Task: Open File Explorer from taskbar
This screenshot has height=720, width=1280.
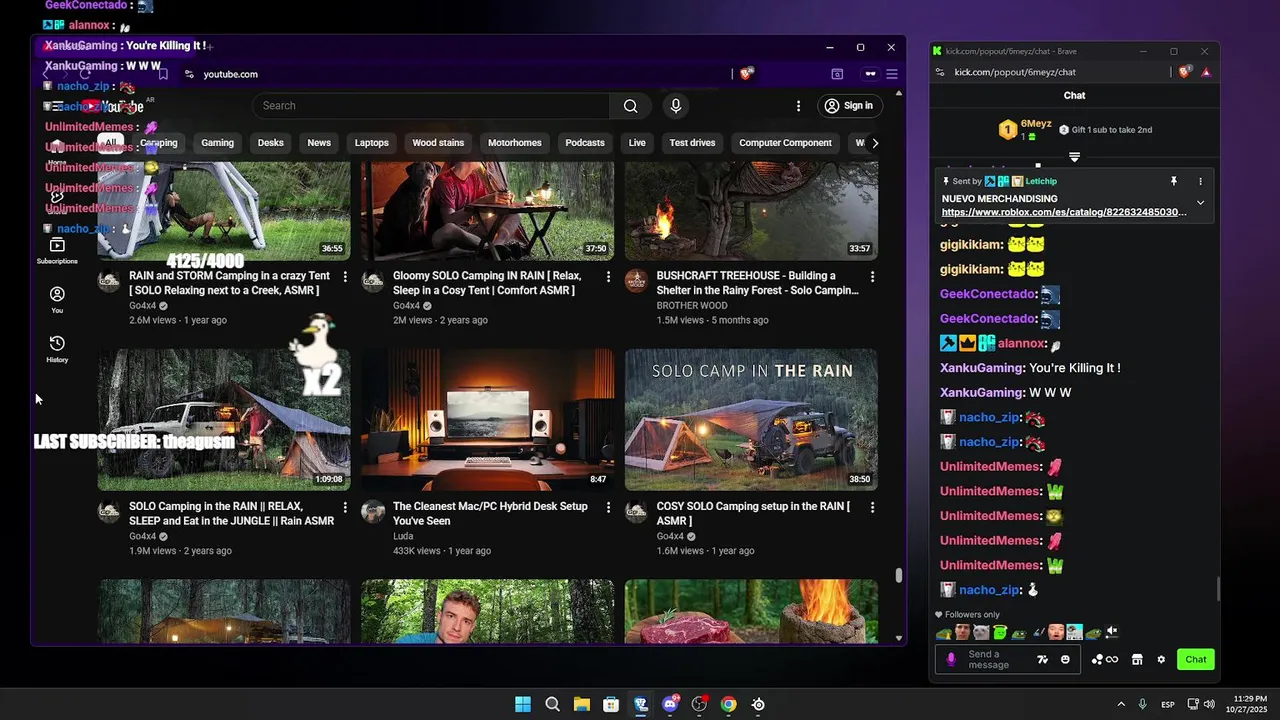Action: tap(581, 704)
